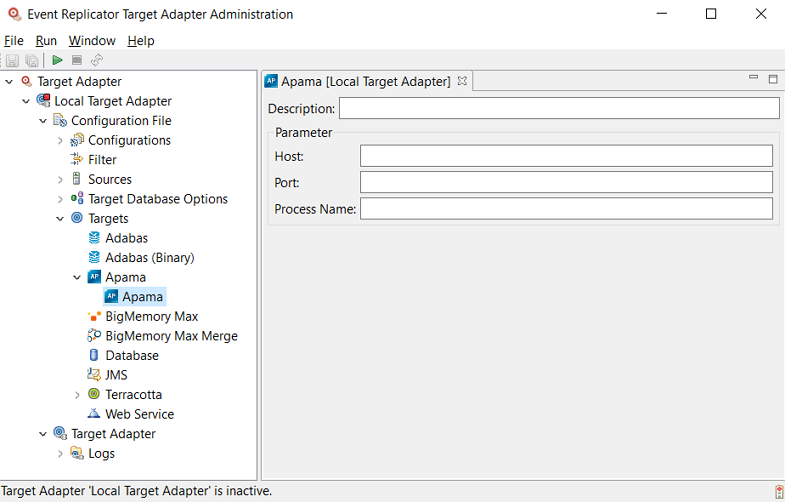Close the Apama editor tab
This screenshot has height=502, width=785.
pos(462,81)
